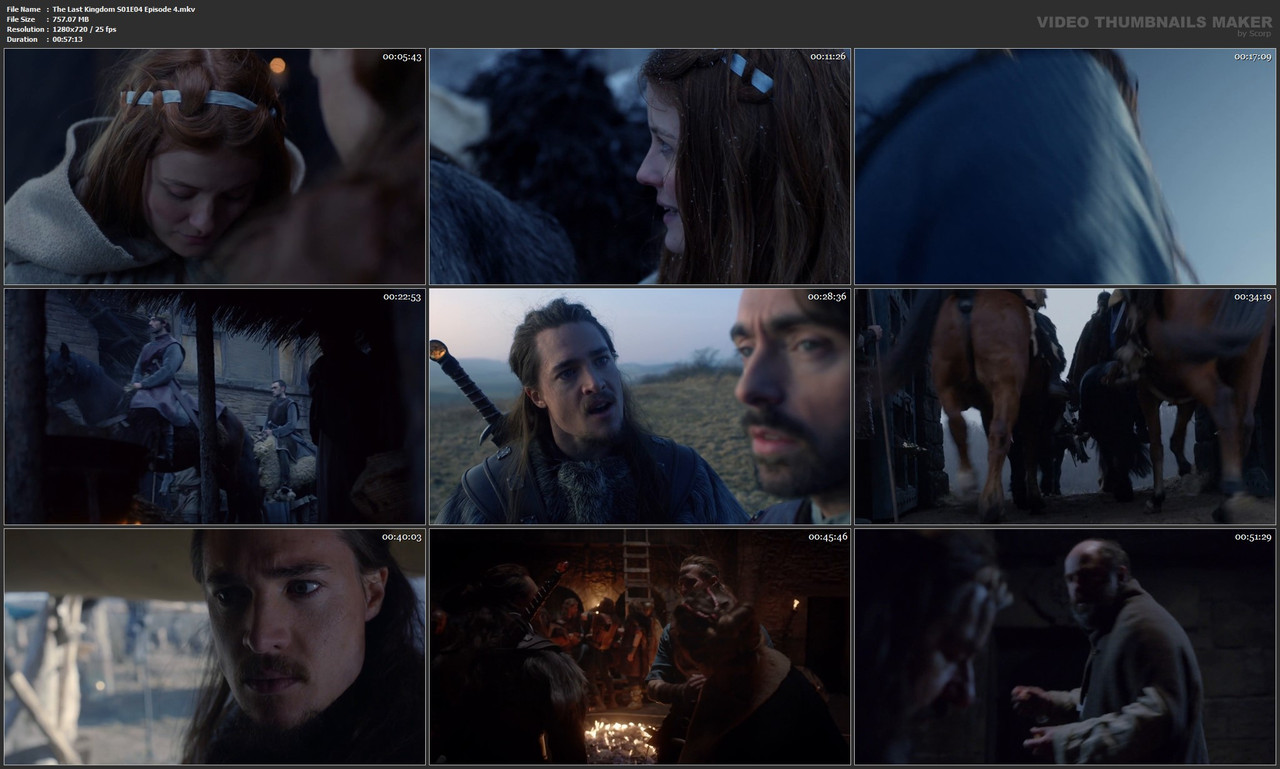
Task: Select the thumbnail timestamped 00:05:43
Action: (214, 166)
